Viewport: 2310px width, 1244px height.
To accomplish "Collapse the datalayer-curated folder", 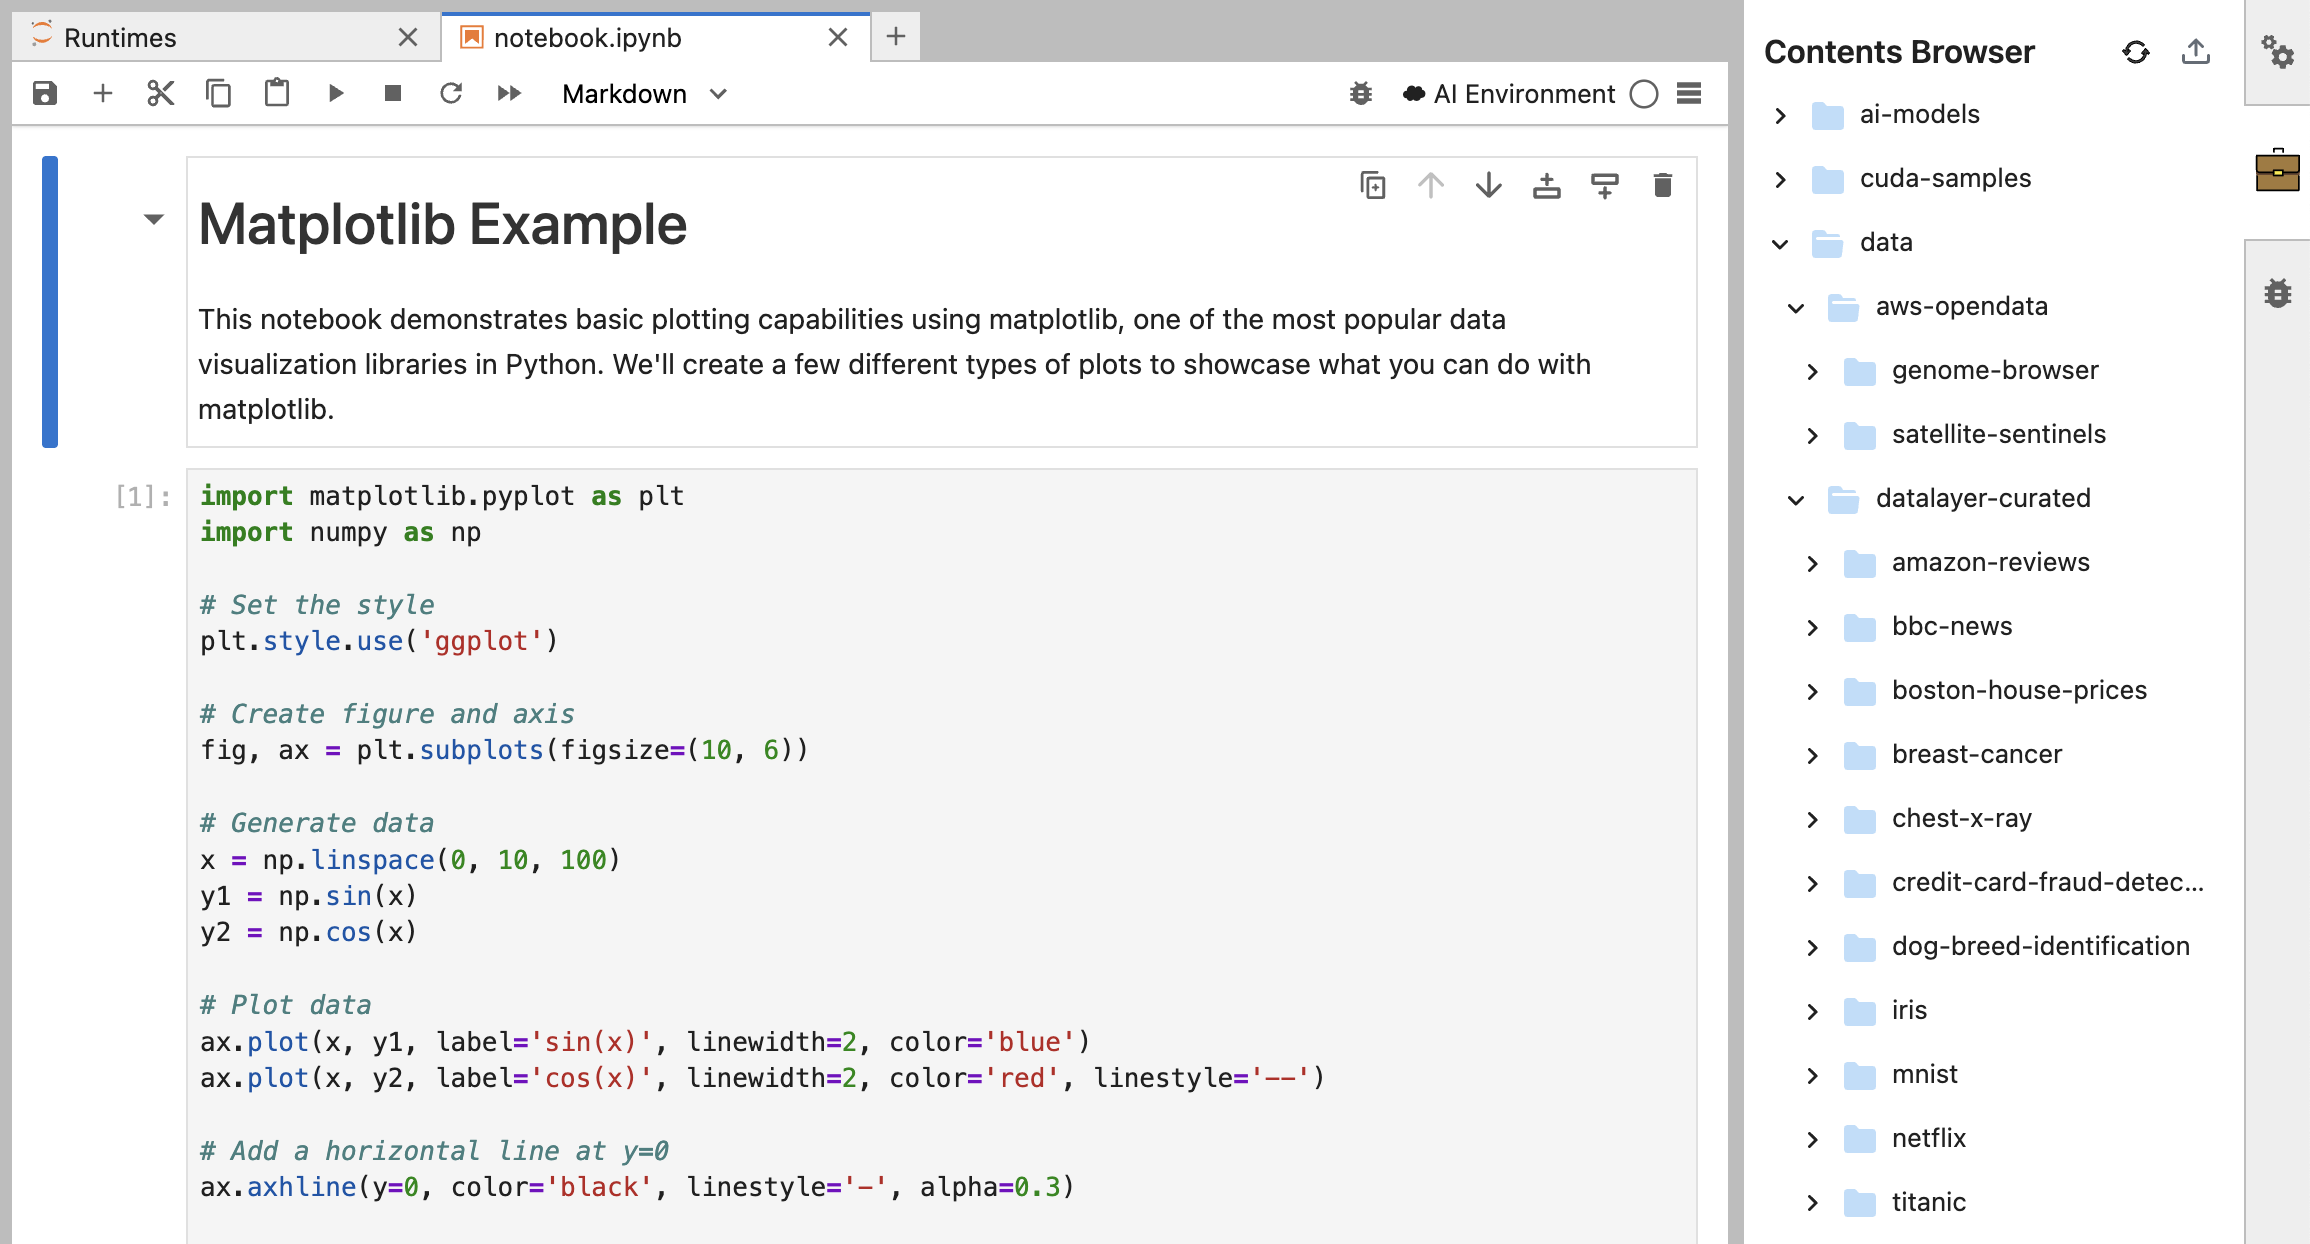I will pos(1796,499).
